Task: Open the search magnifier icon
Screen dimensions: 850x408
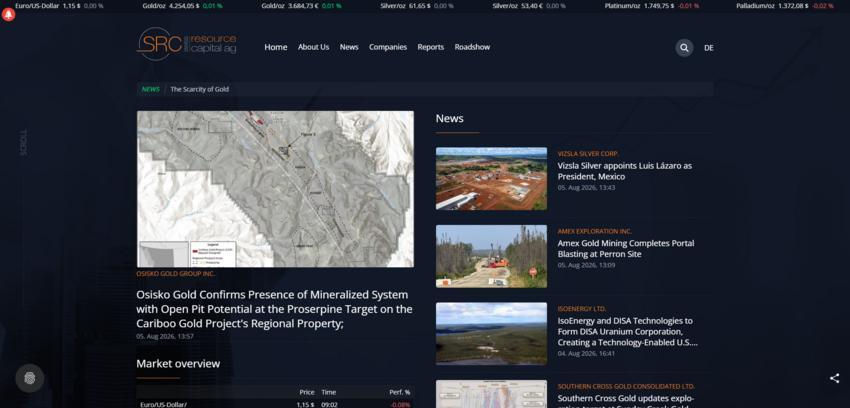Action: tap(684, 48)
